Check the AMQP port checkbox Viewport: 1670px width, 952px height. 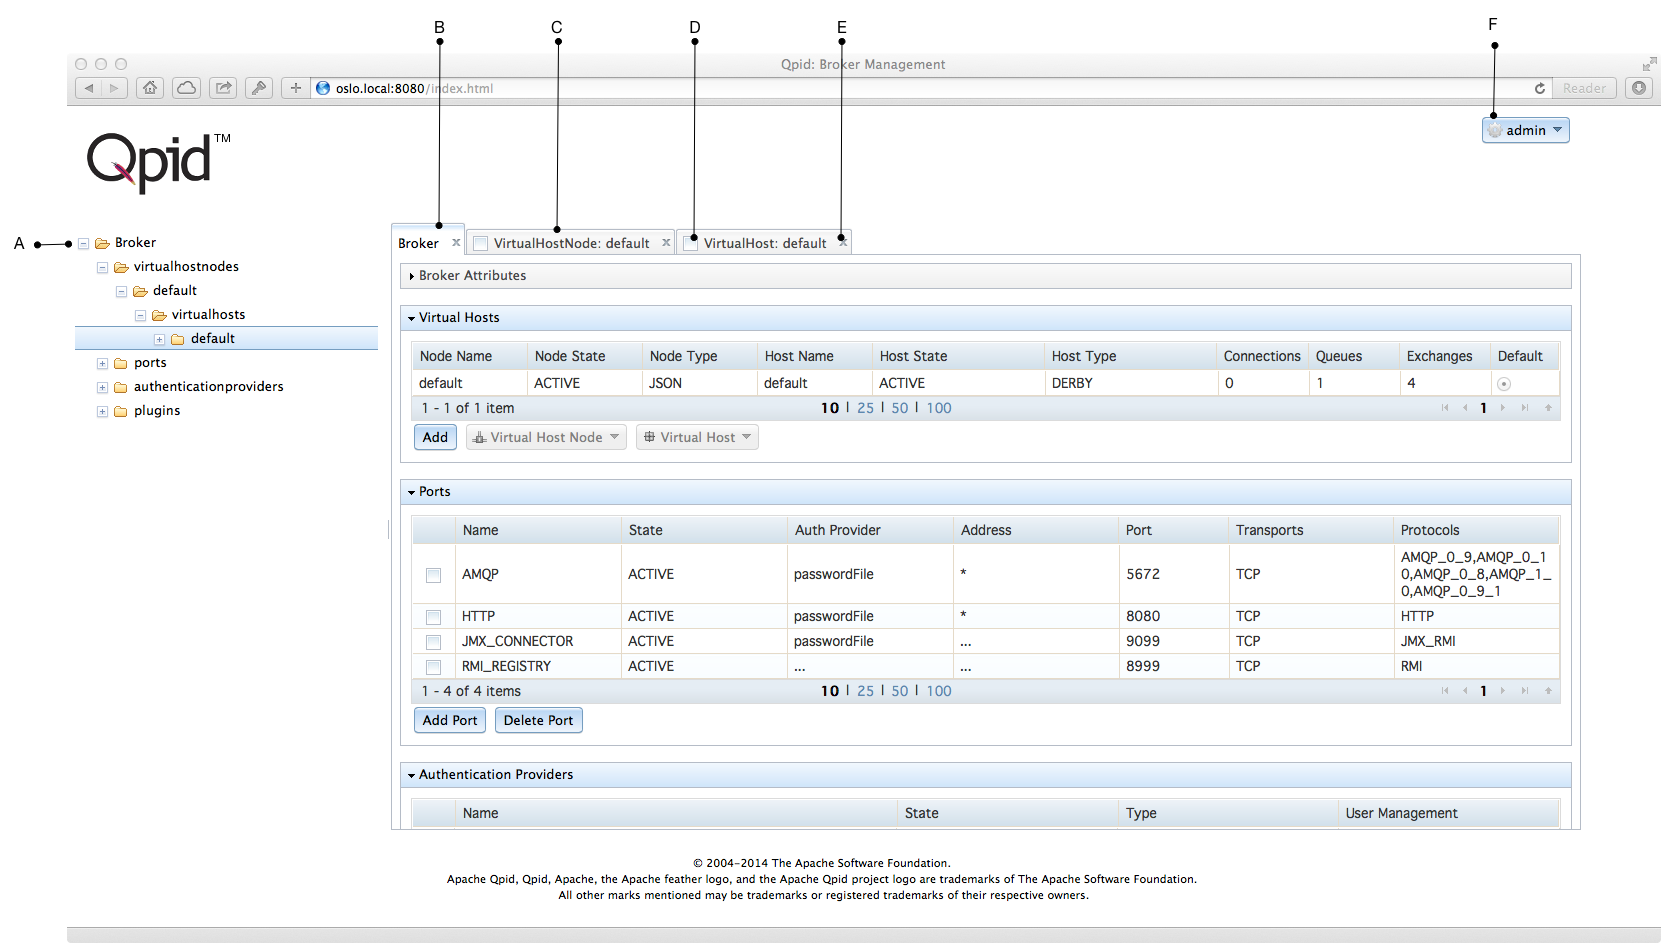(x=433, y=575)
